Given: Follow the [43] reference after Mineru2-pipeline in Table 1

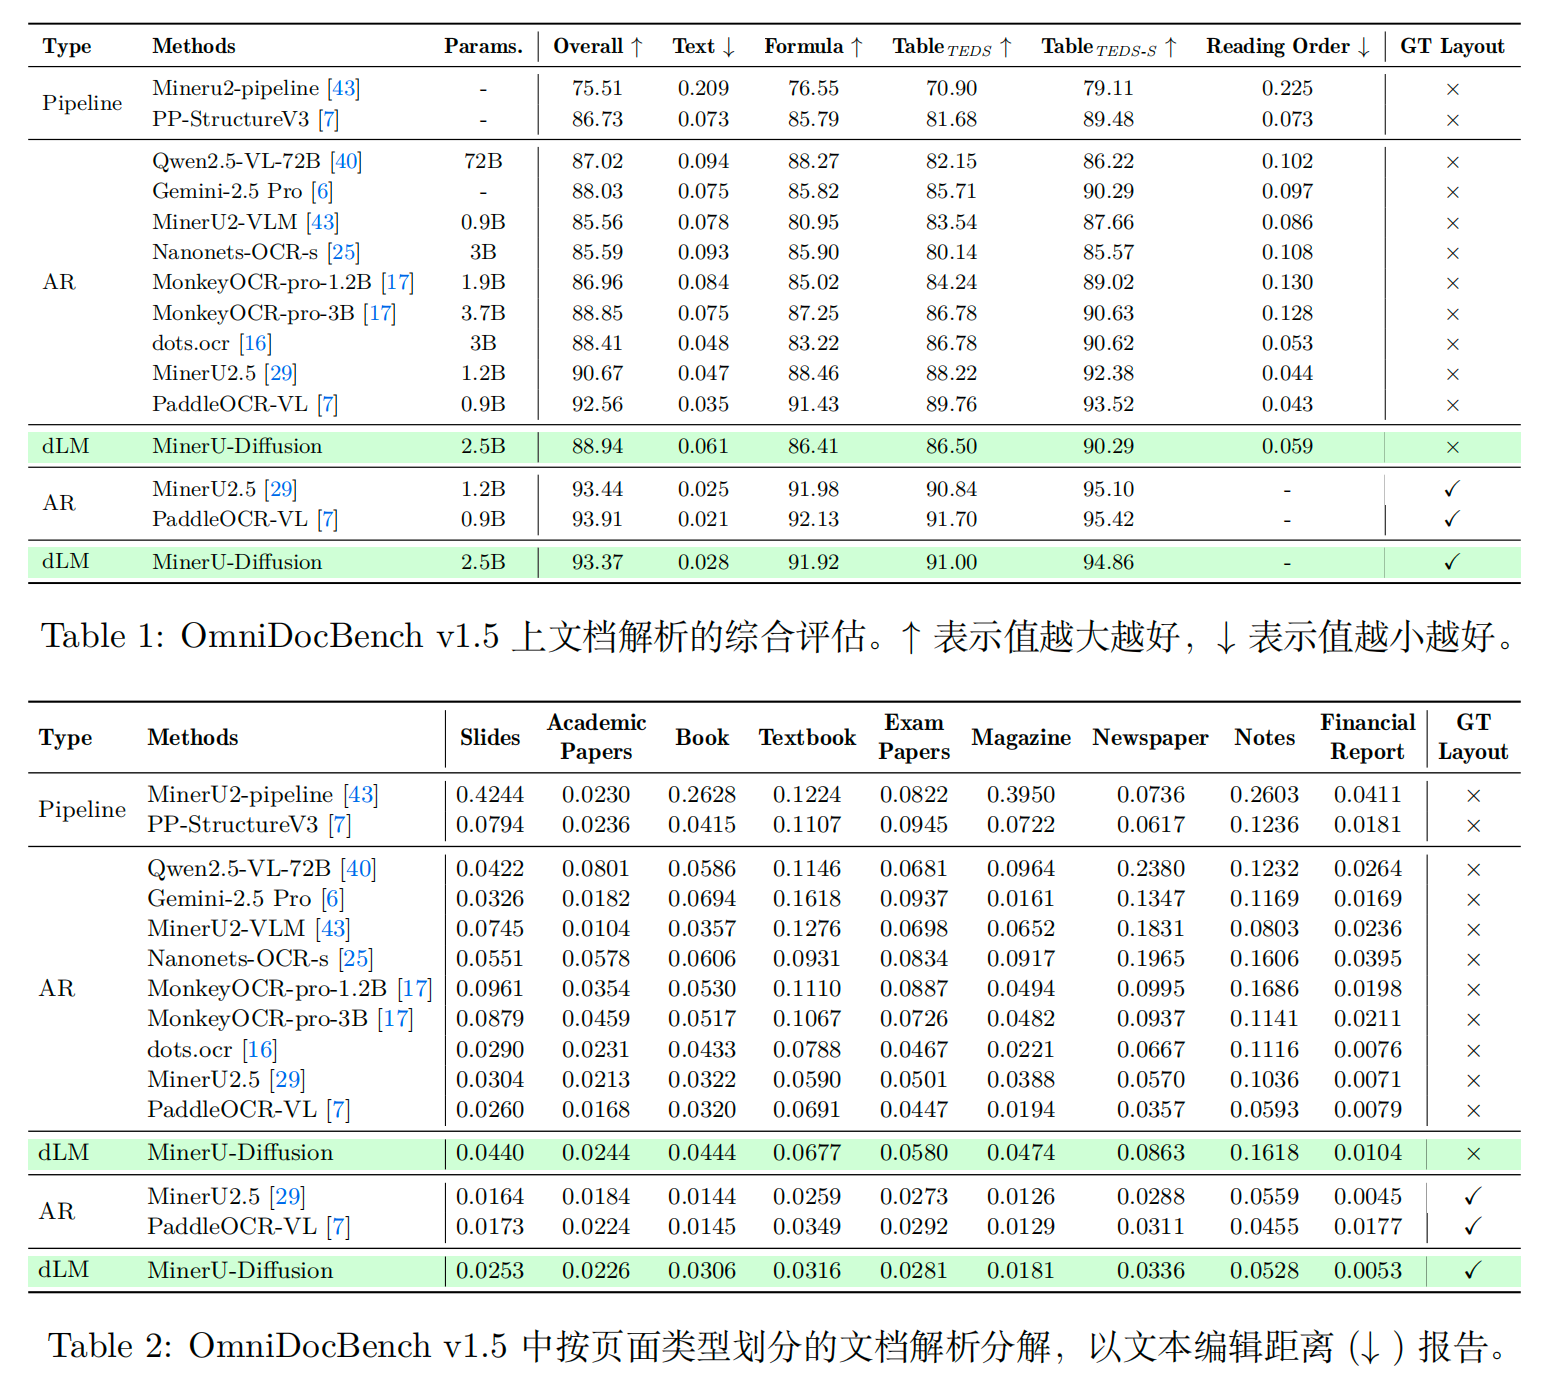Looking at the screenshot, I should point(344,88).
